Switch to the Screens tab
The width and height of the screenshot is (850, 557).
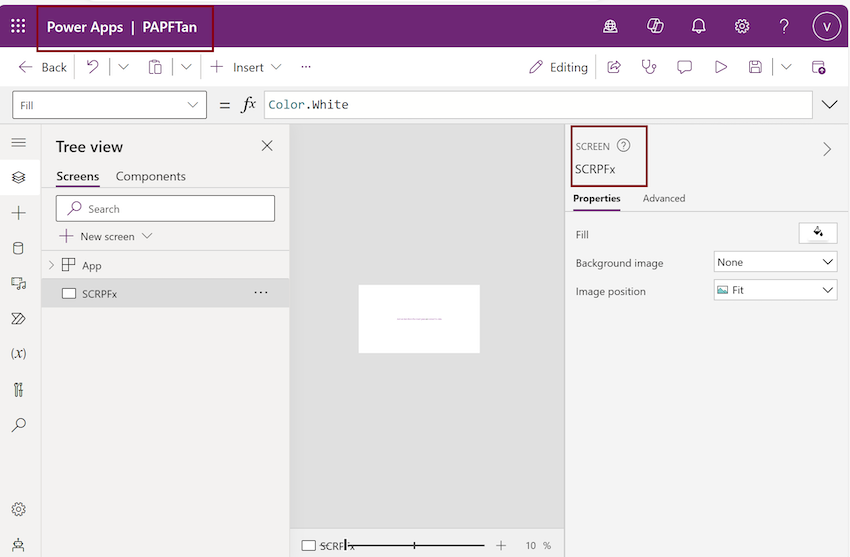pyautogui.click(x=78, y=177)
